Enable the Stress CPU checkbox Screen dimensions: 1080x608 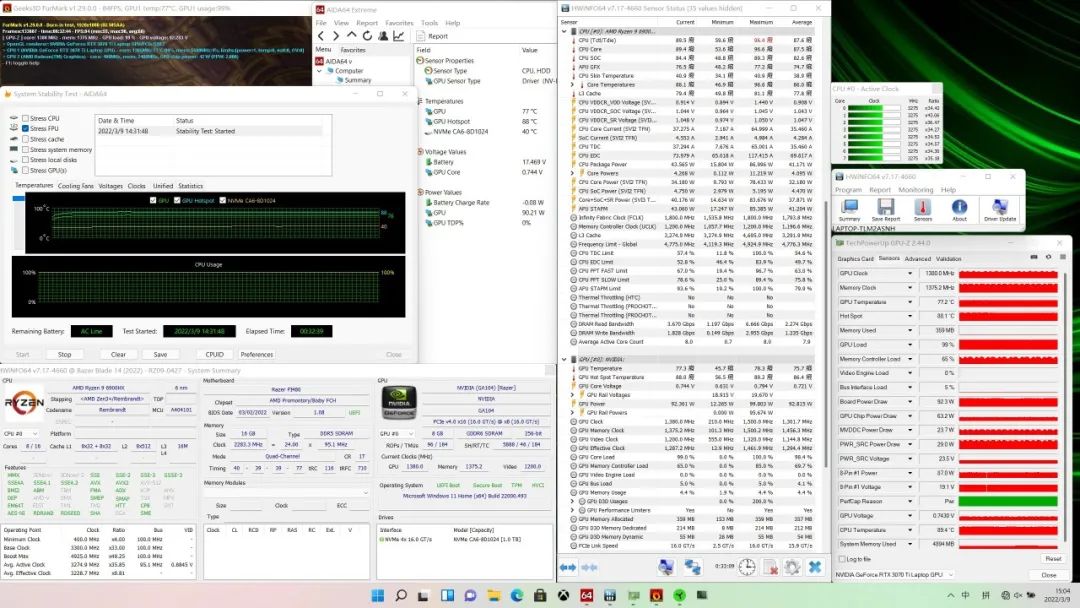[x=25, y=118]
